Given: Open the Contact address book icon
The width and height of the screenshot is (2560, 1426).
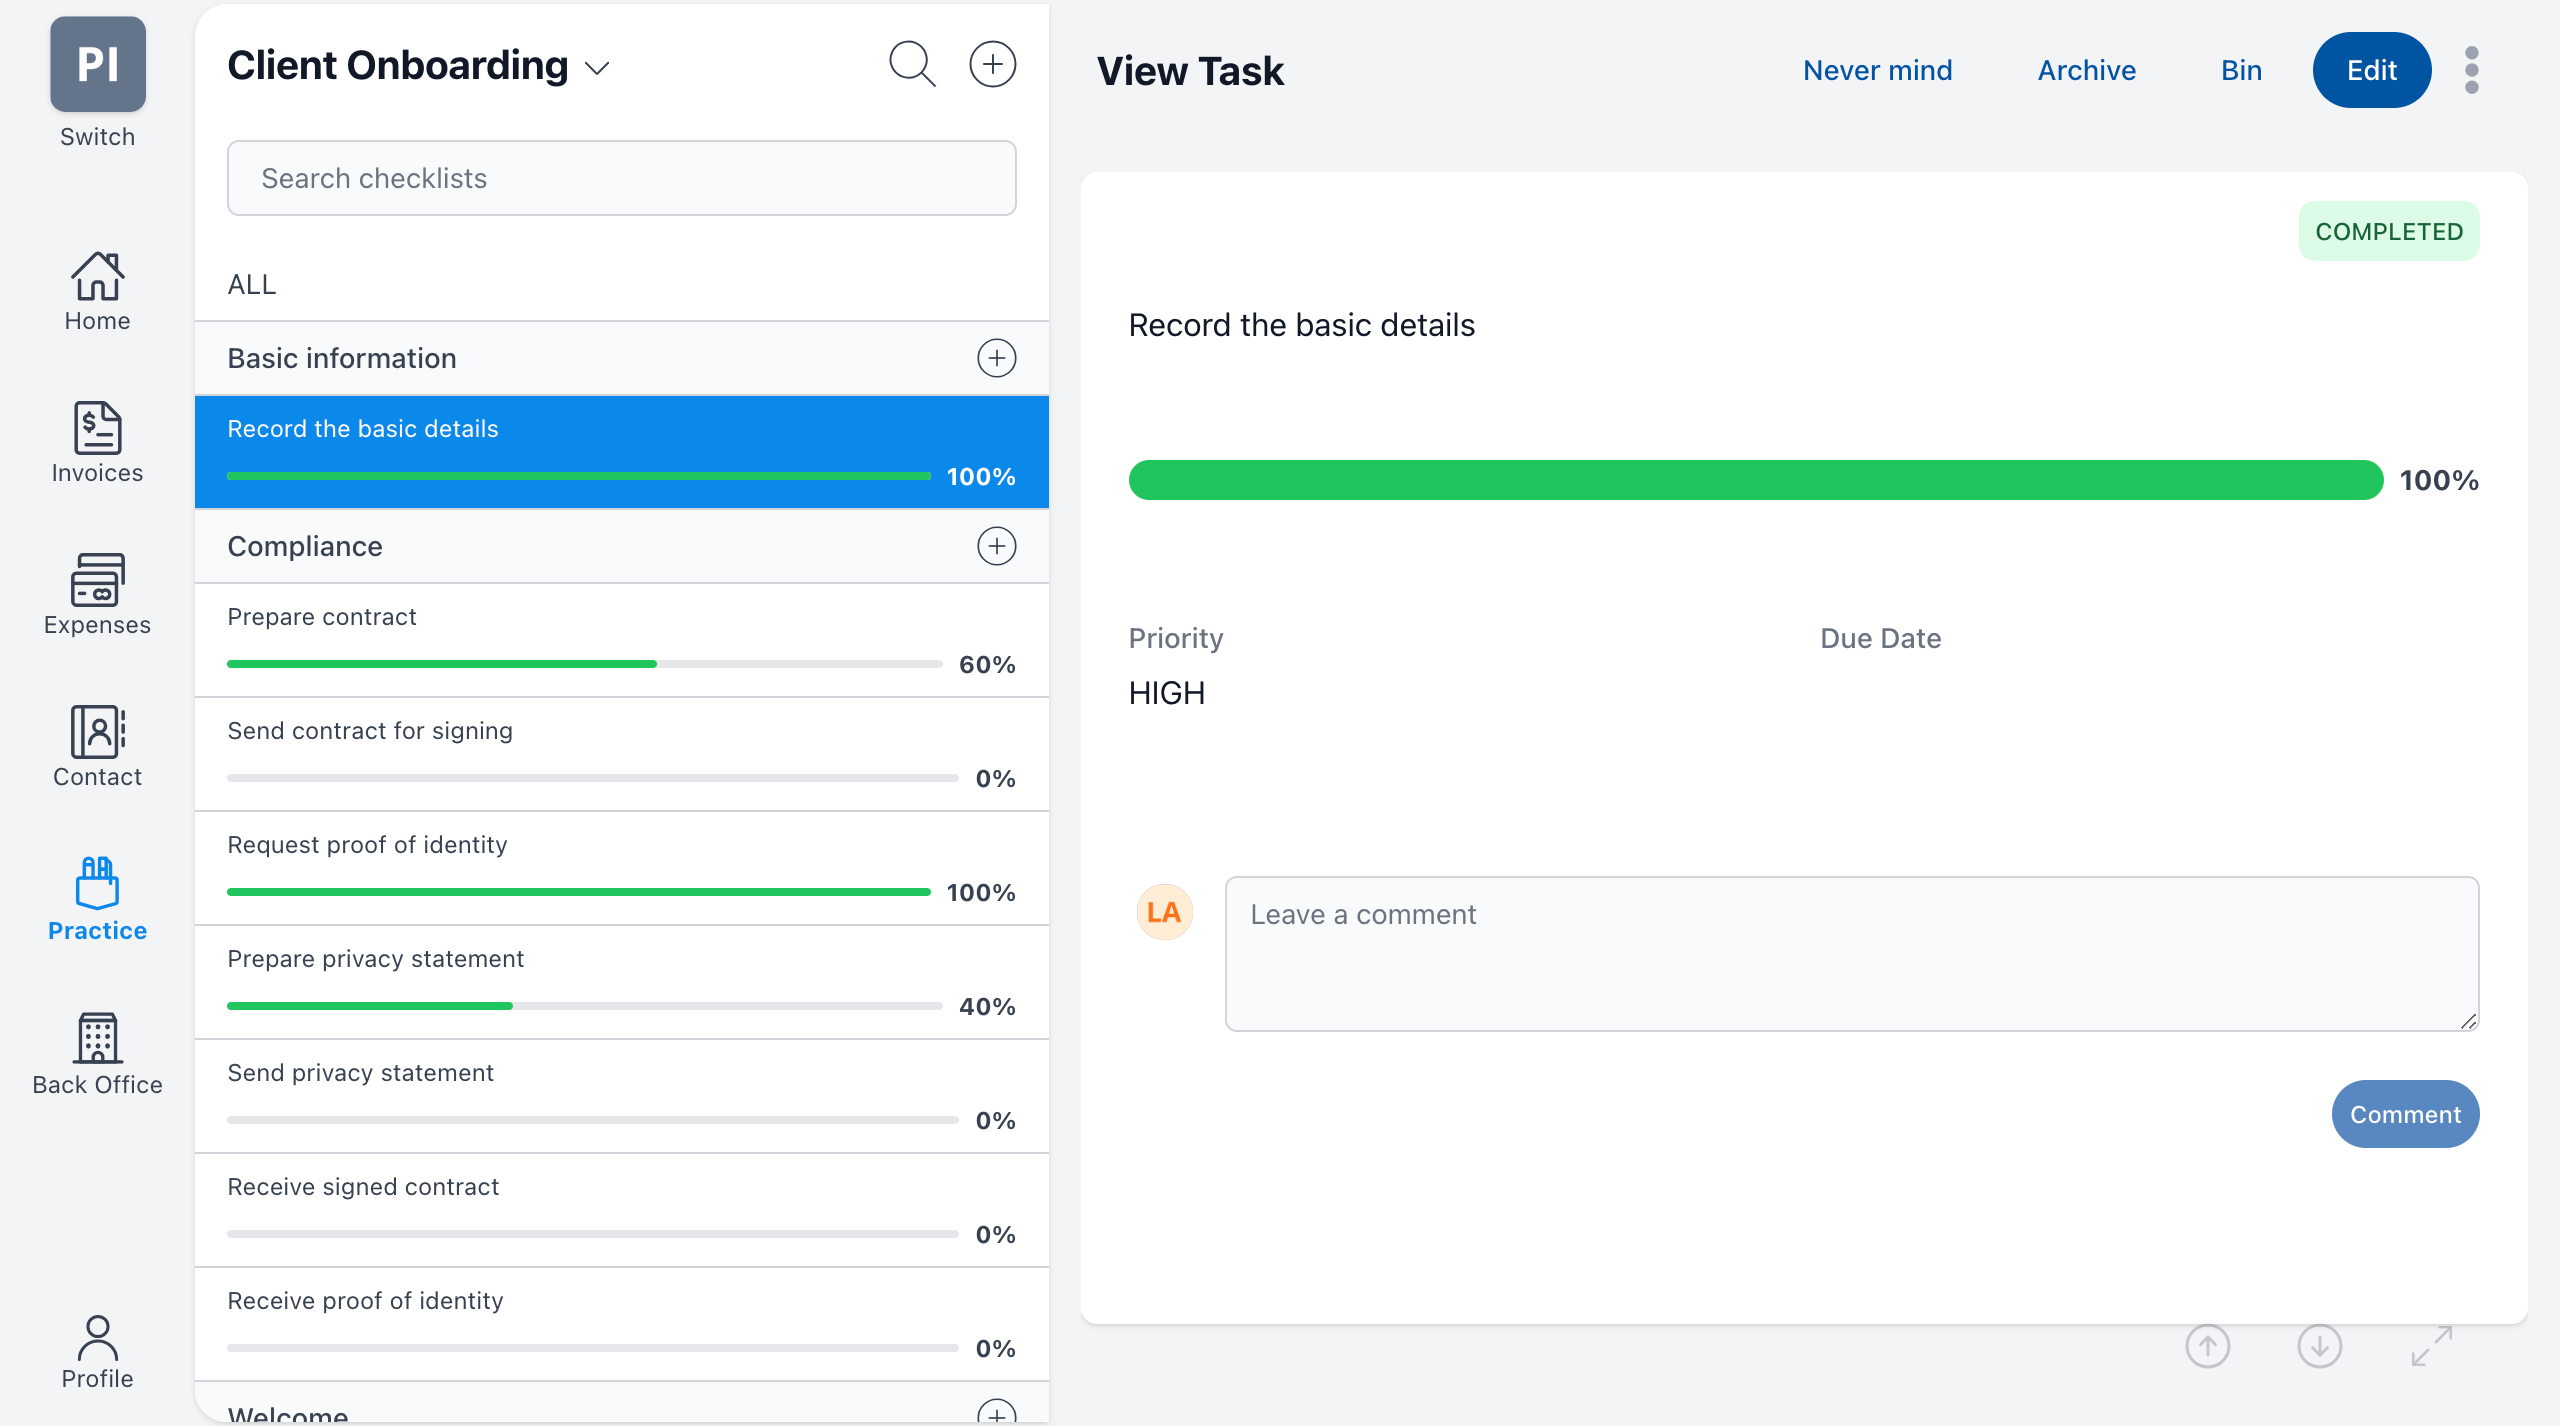Looking at the screenshot, I should coord(97,732).
